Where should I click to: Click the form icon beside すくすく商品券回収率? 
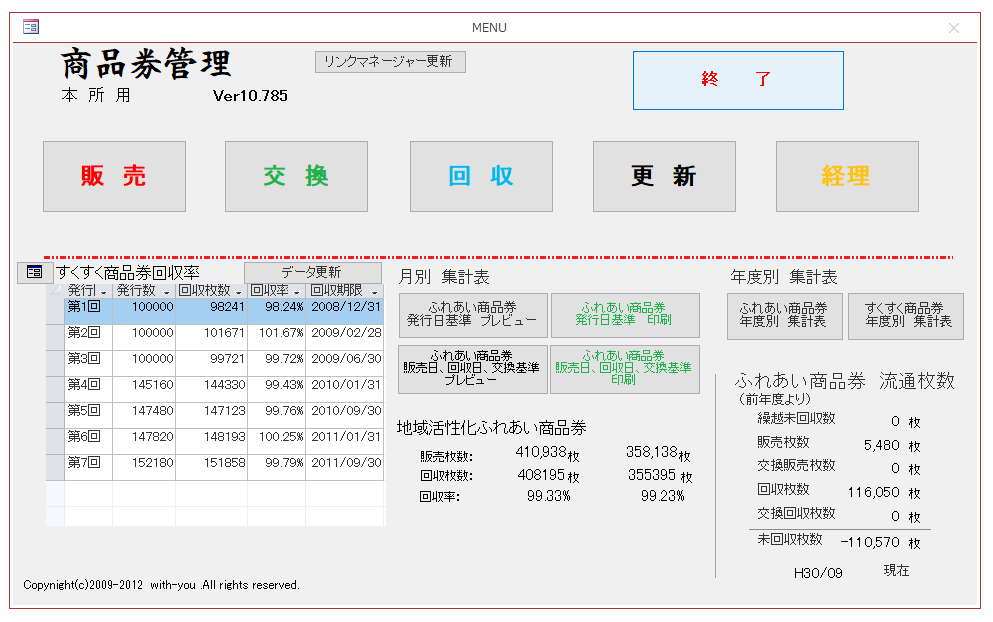(x=34, y=272)
